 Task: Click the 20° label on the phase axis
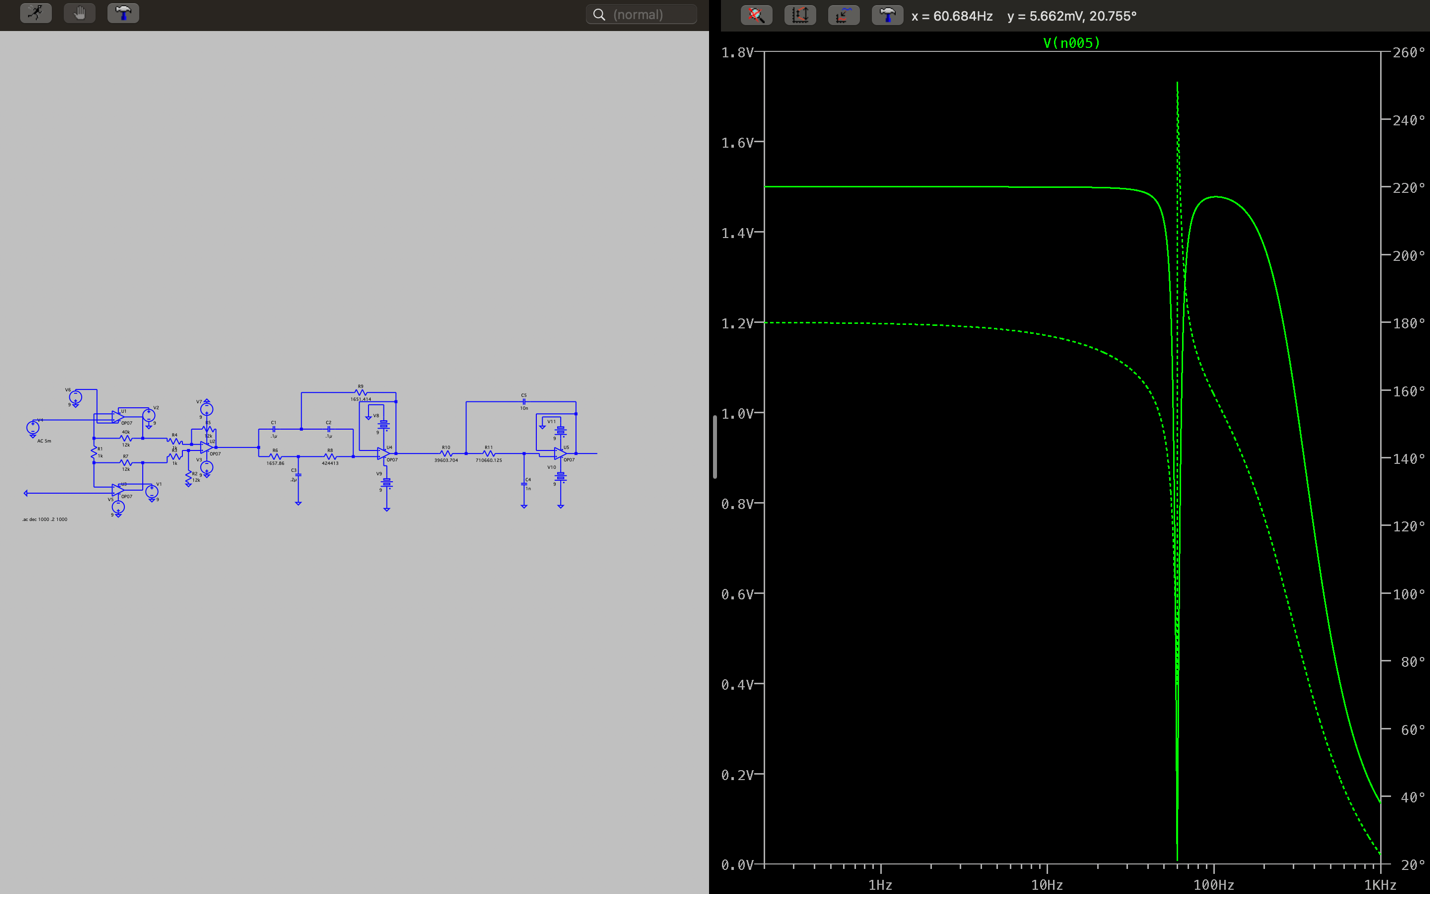point(1412,865)
